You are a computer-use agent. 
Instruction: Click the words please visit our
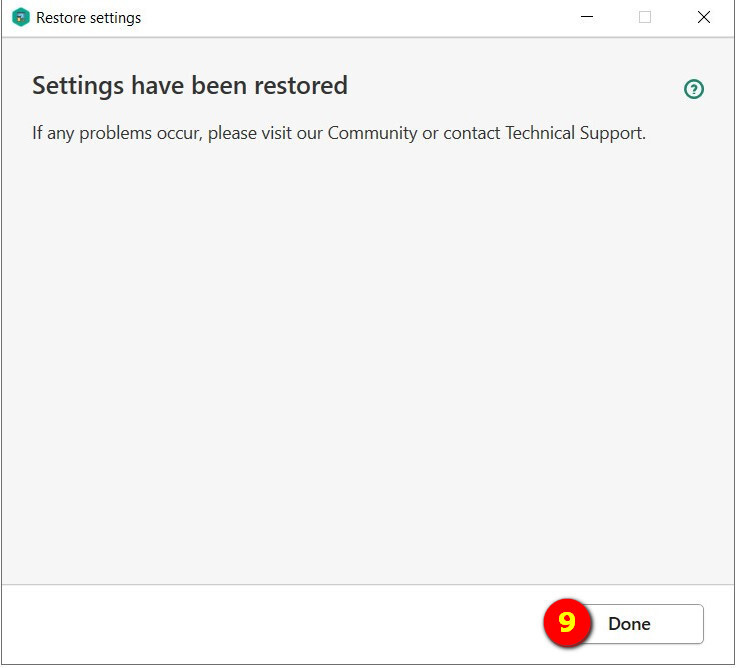(x=265, y=134)
